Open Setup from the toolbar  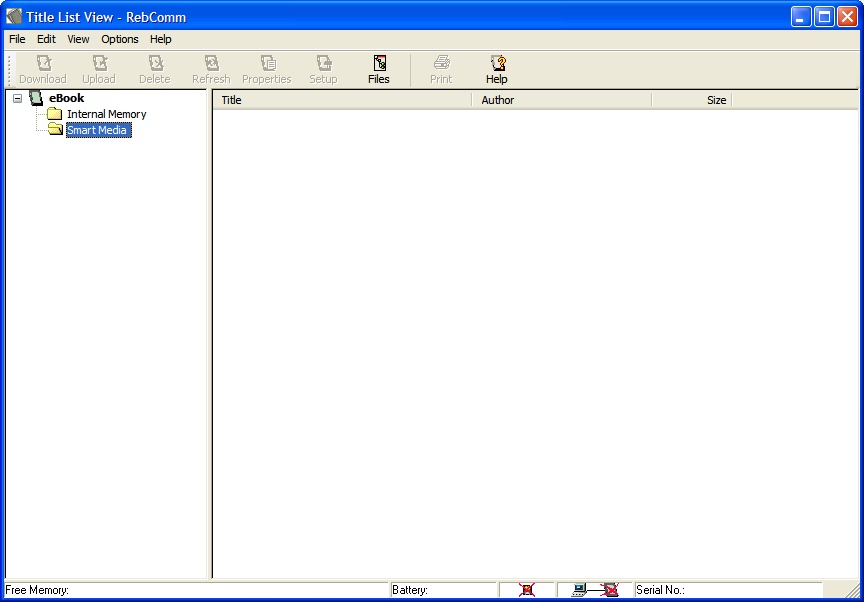click(323, 69)
